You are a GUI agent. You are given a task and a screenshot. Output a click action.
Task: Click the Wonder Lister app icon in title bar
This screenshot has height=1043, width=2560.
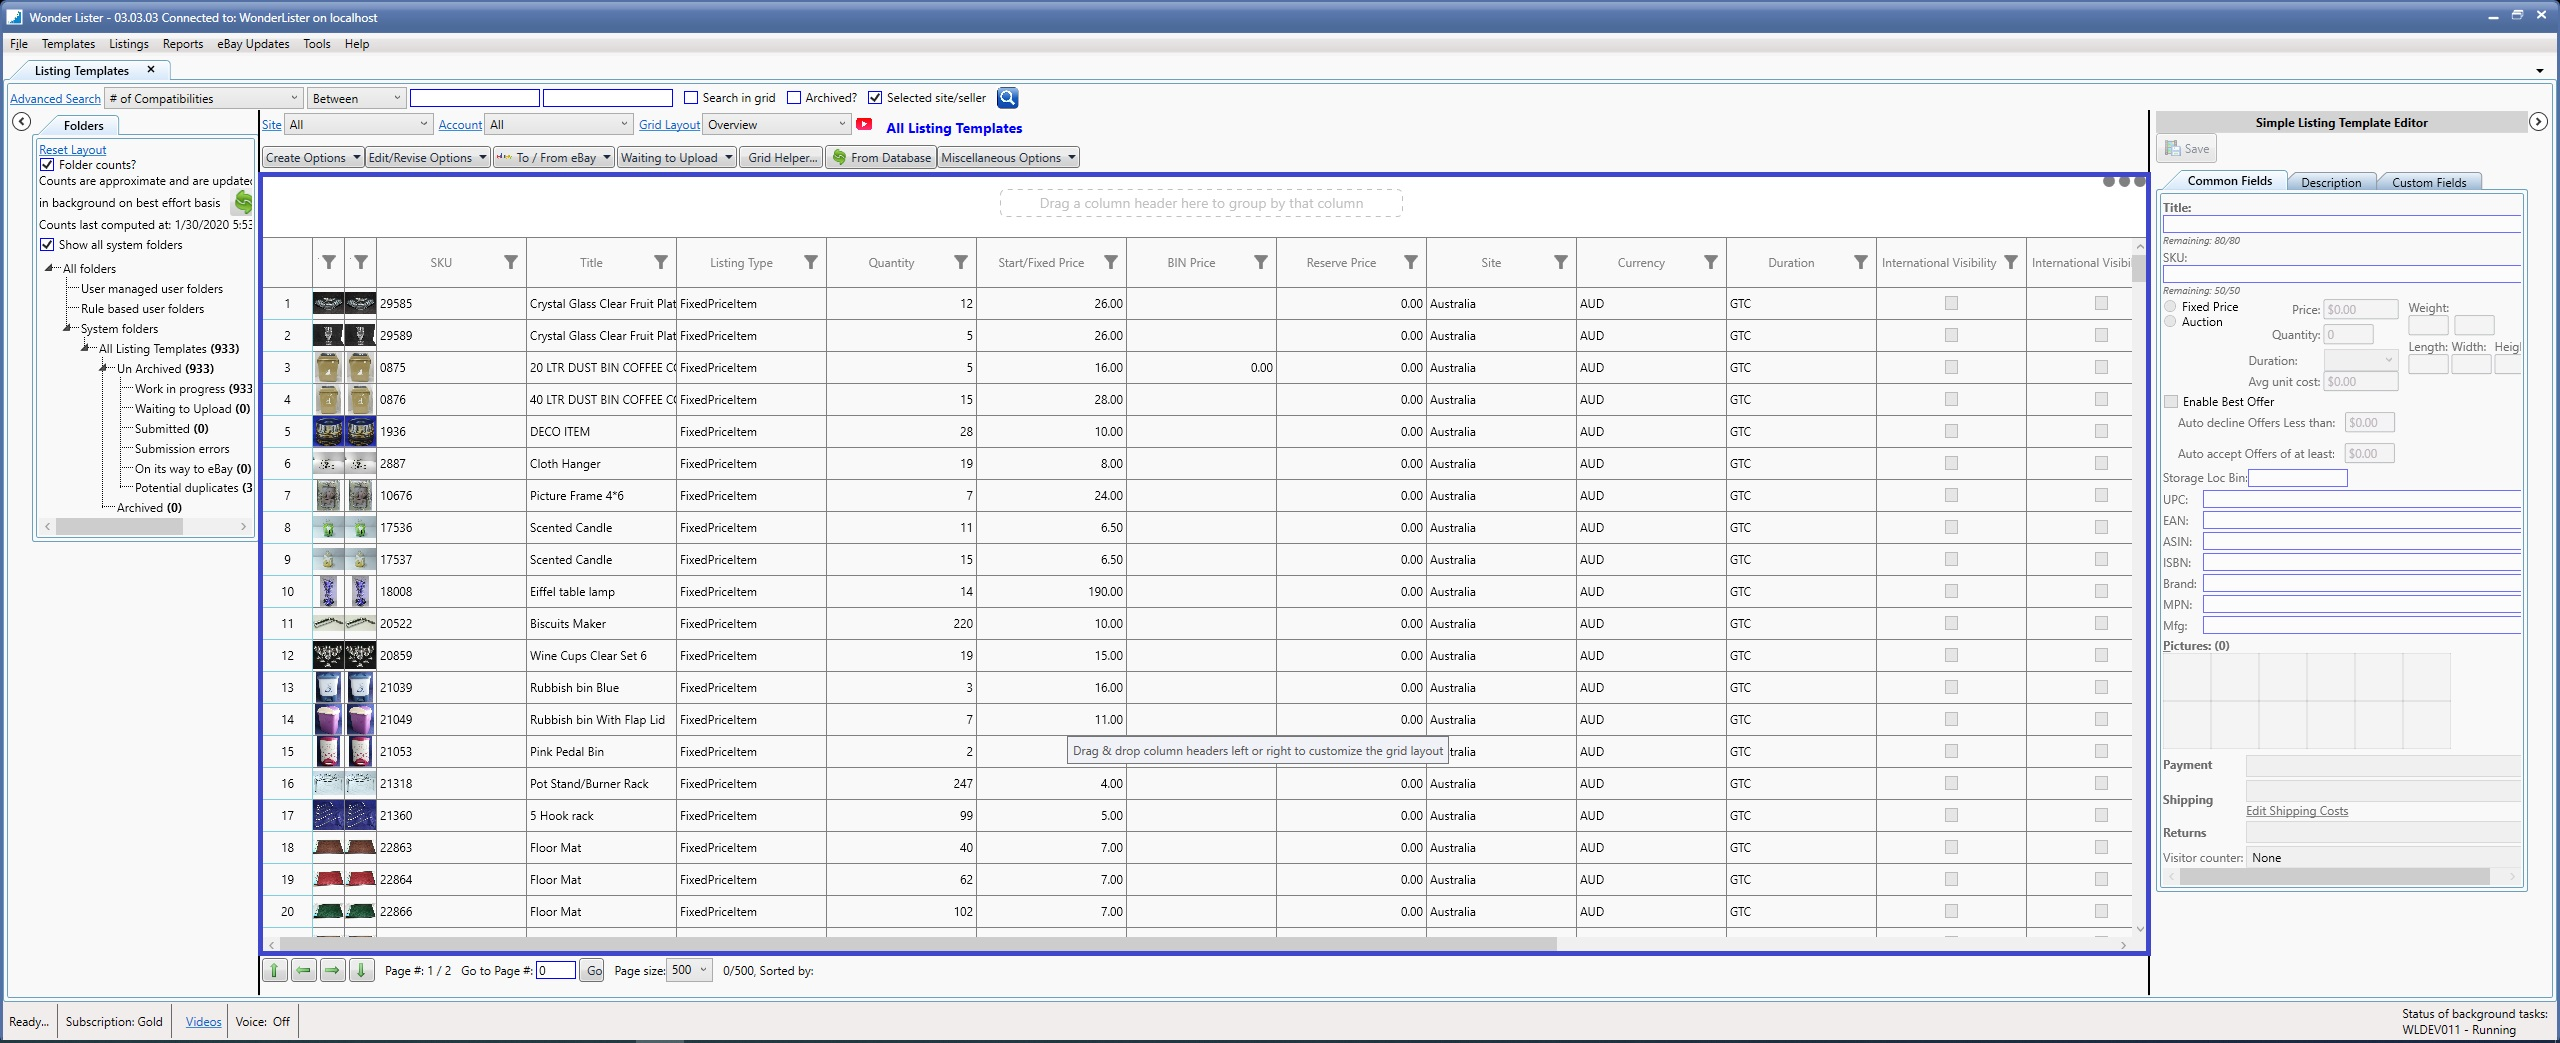14,17
